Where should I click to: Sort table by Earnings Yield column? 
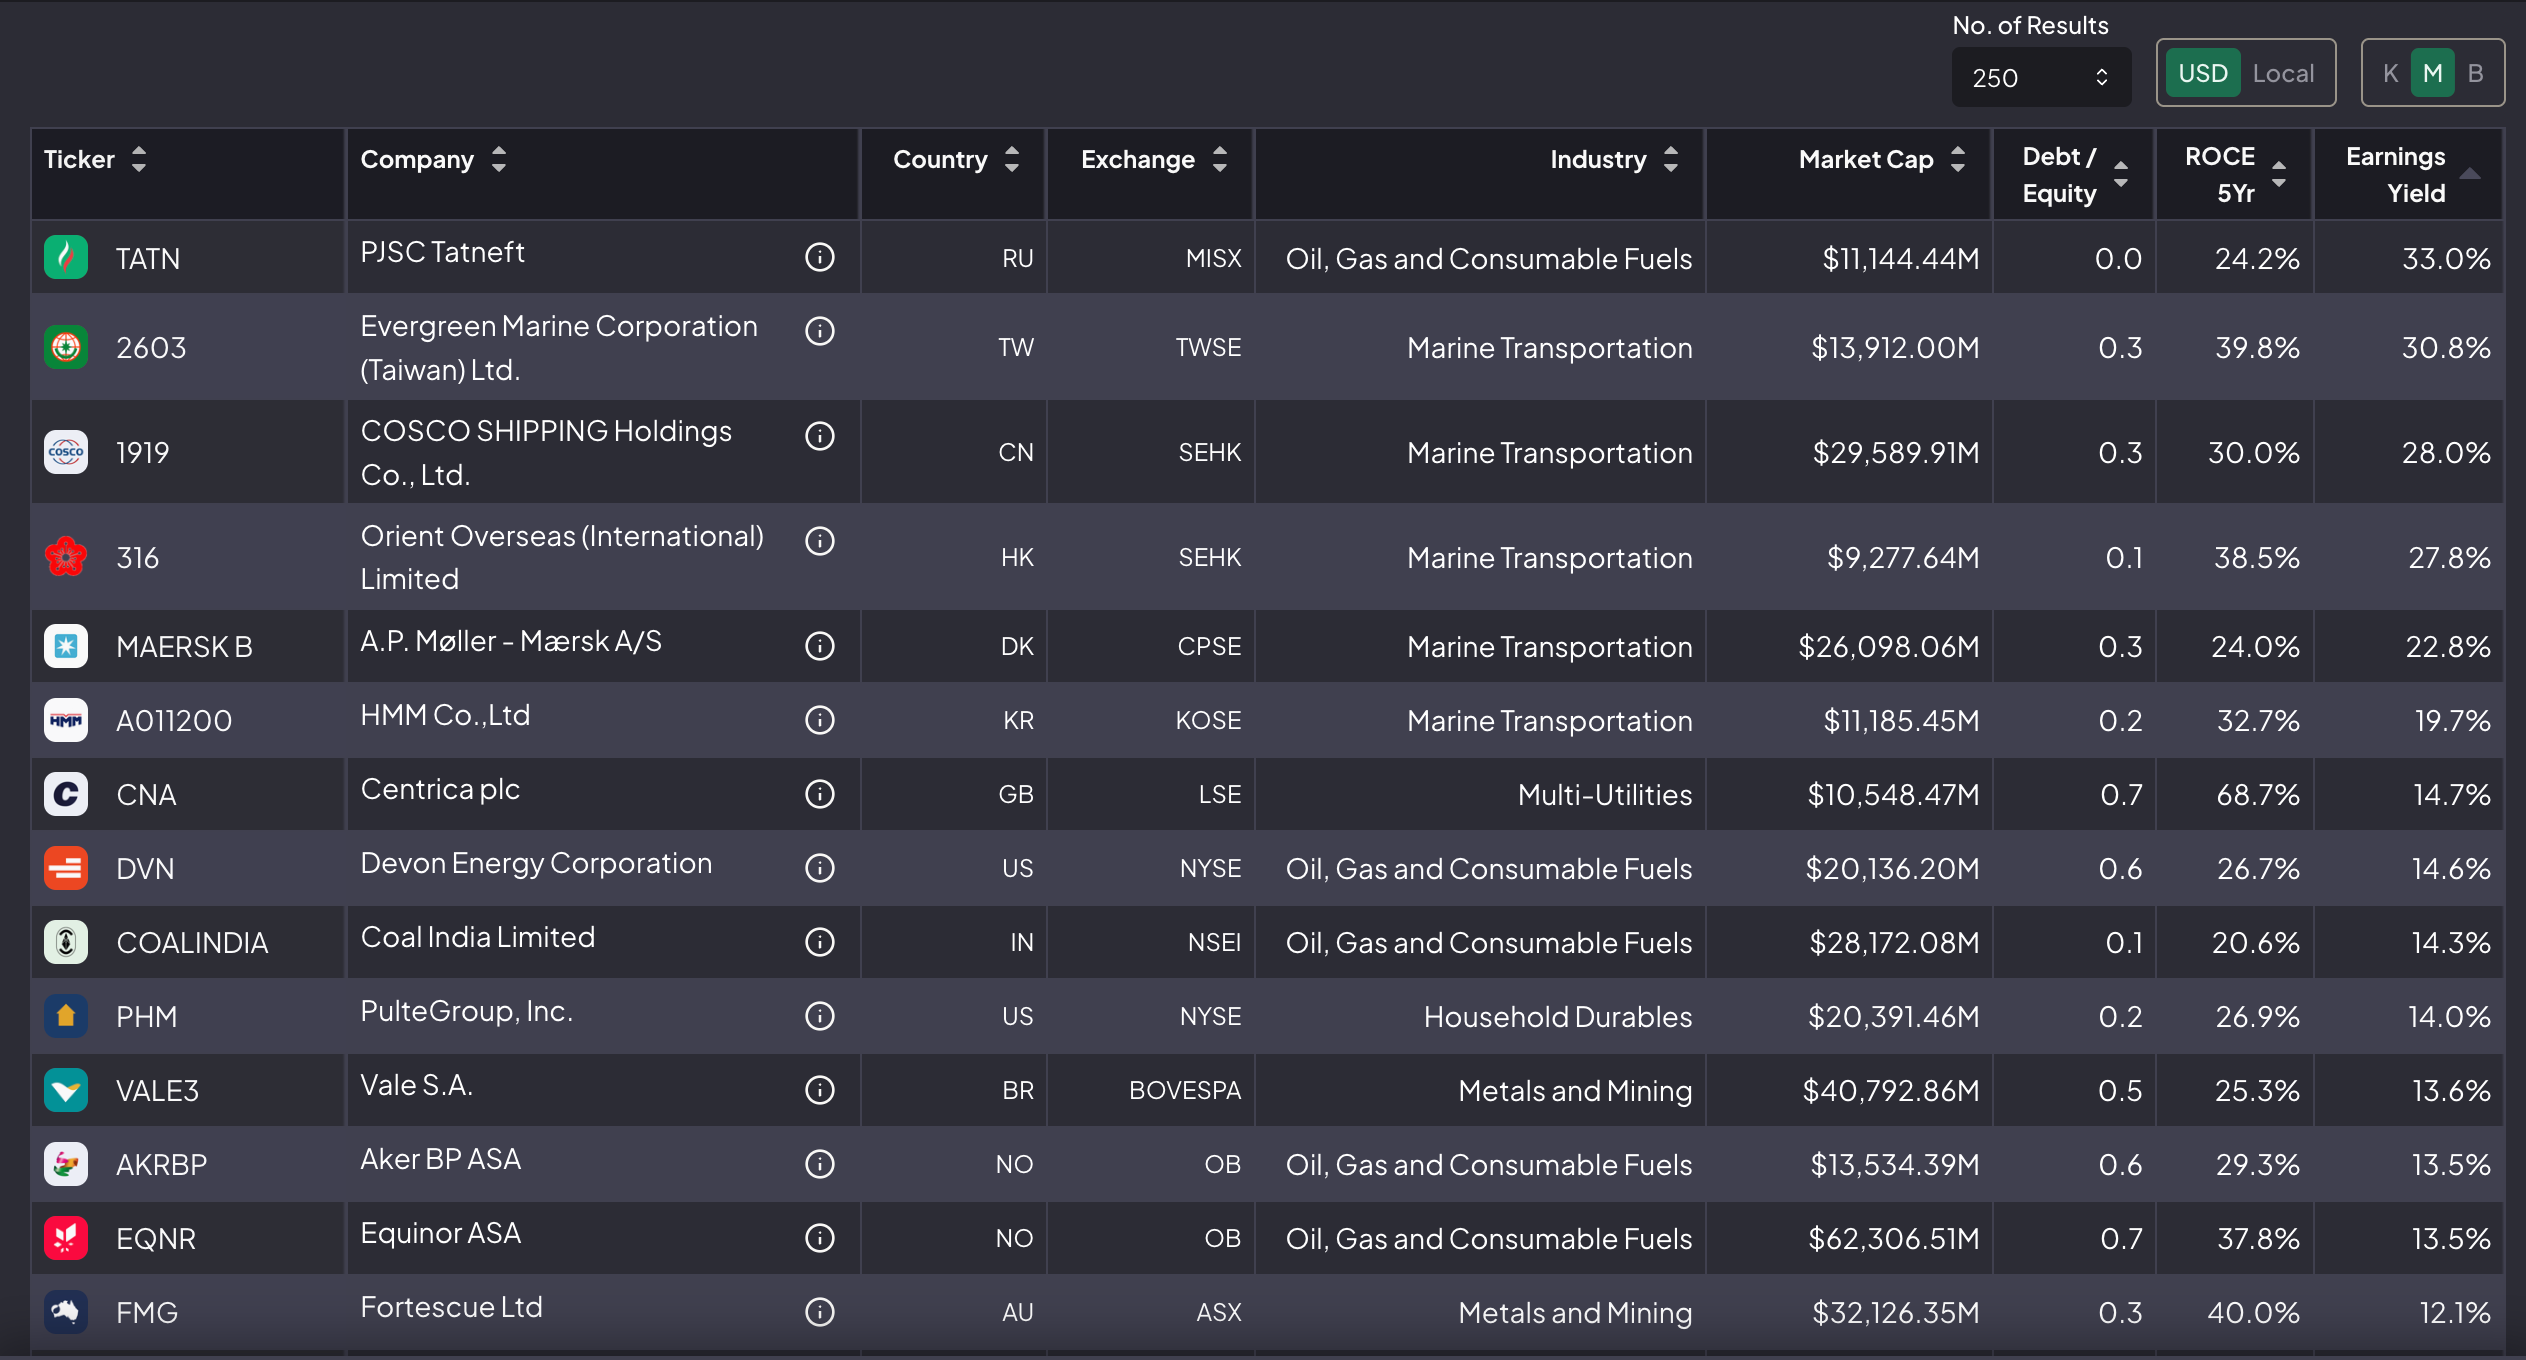tap(2470, 174)
